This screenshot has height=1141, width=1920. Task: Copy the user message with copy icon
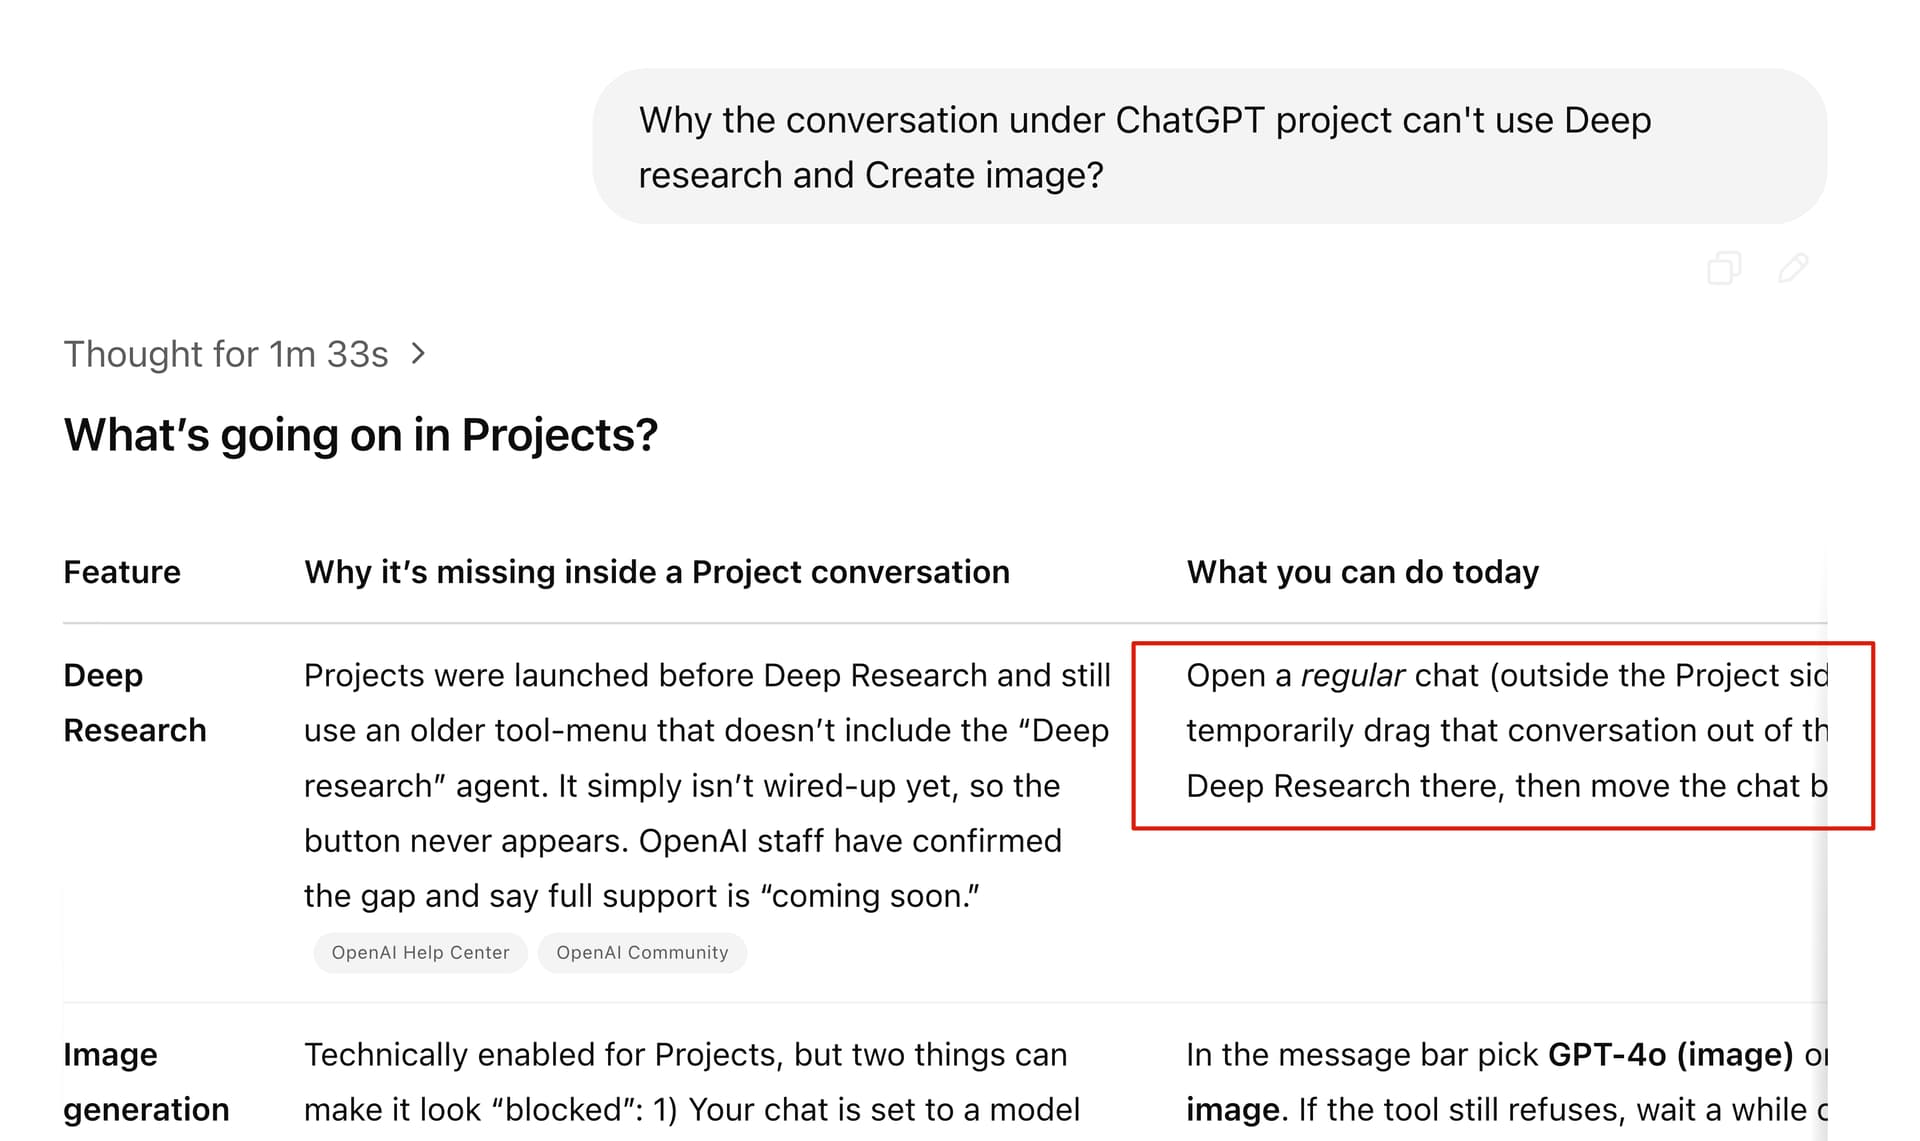click(1724, 268)
